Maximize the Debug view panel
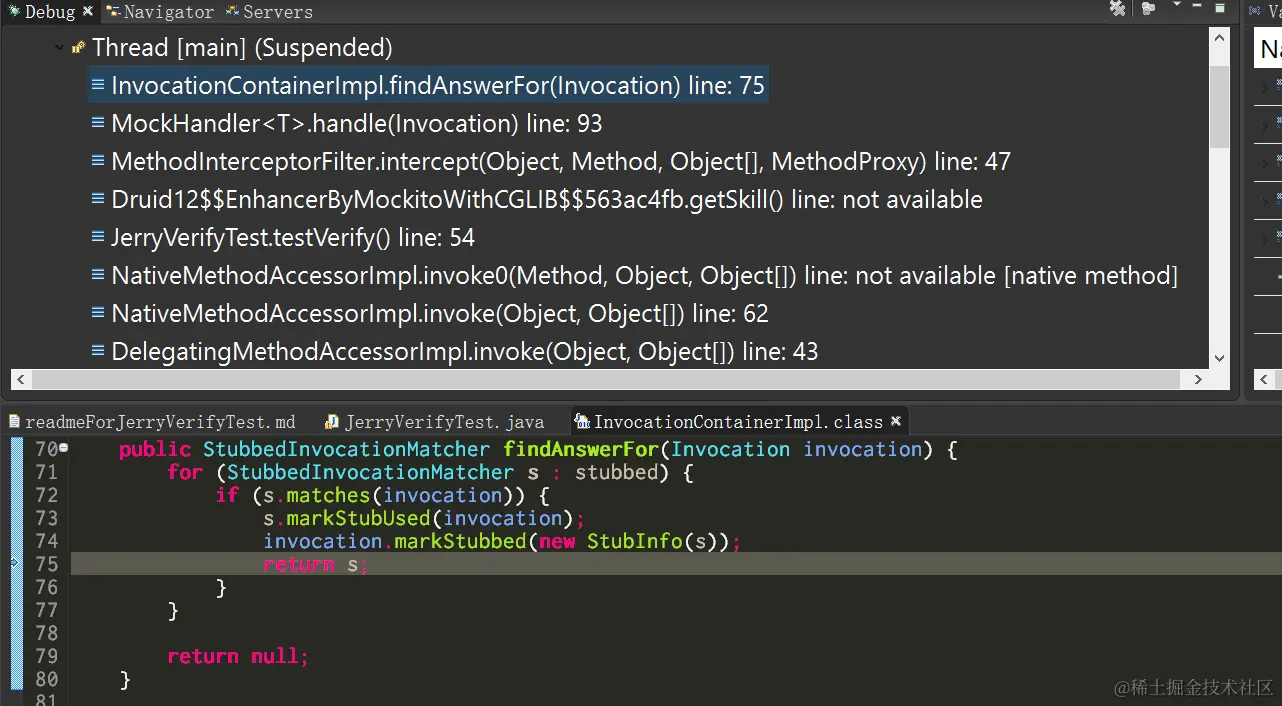1282x706 pixels. [x=1220, y=7]
